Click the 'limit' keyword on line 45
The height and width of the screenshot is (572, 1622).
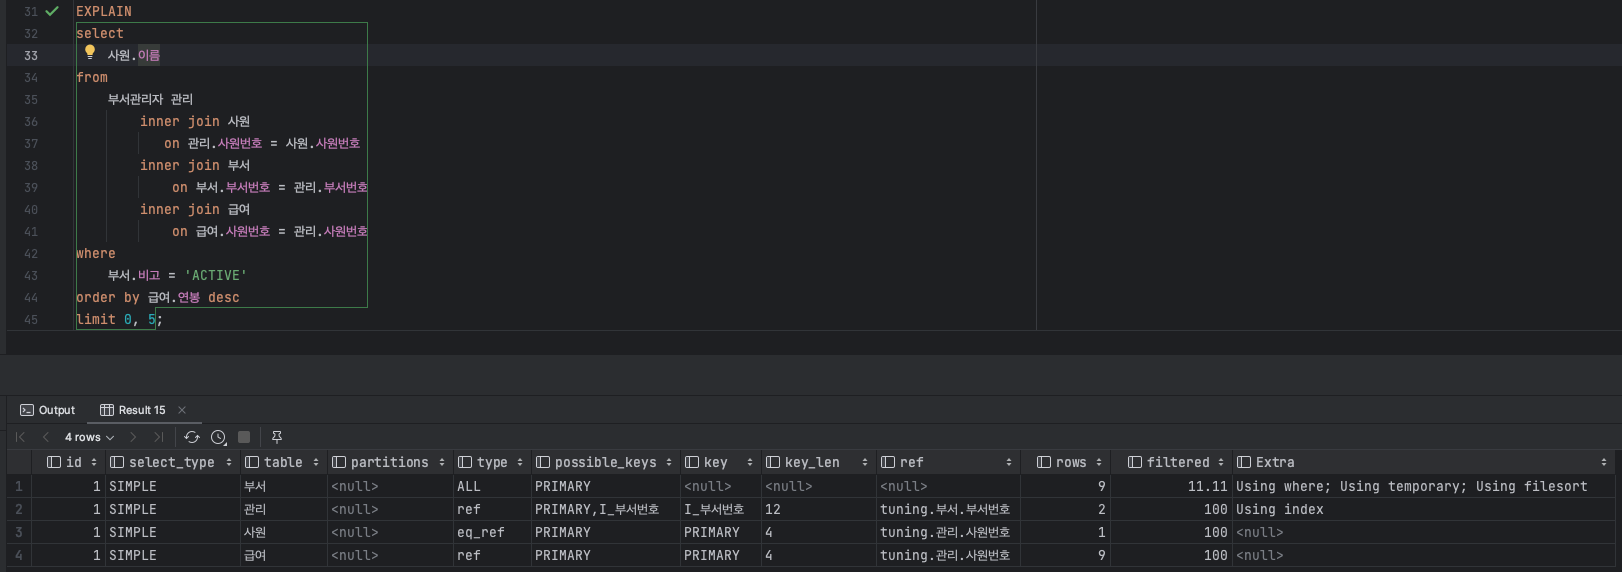[96, 319]
